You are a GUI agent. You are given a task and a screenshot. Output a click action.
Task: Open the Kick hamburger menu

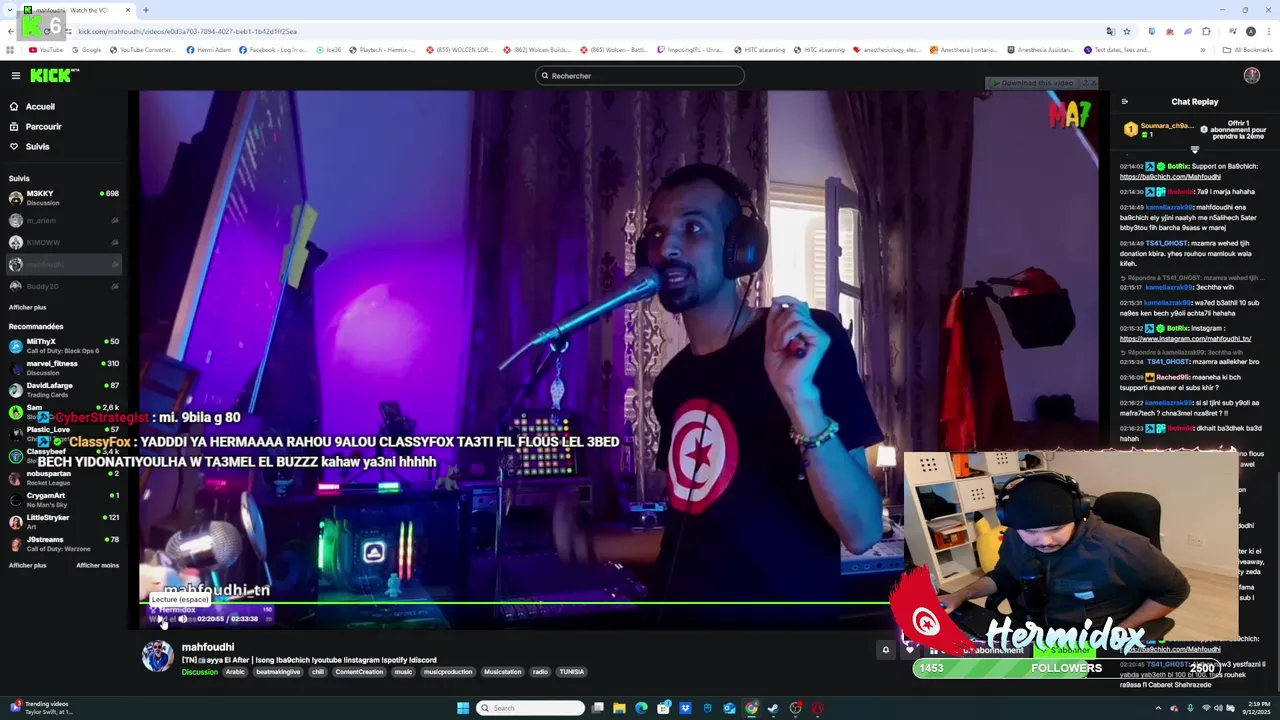coord(15,76)
